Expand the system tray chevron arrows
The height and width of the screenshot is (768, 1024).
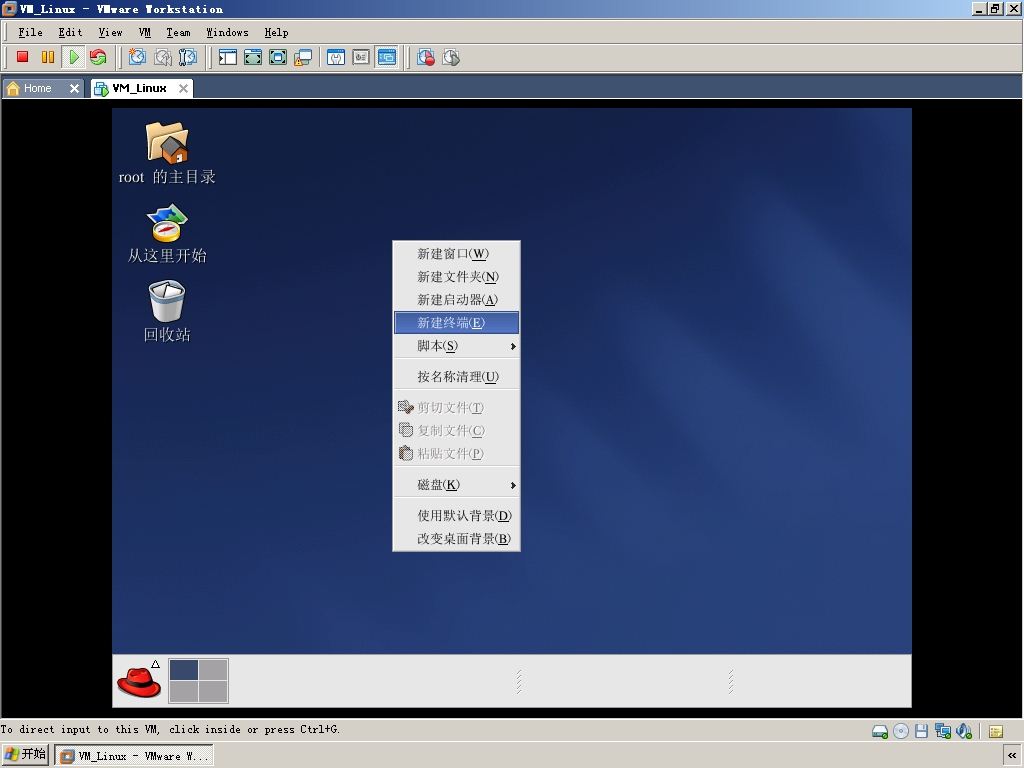coord(1012,756)
